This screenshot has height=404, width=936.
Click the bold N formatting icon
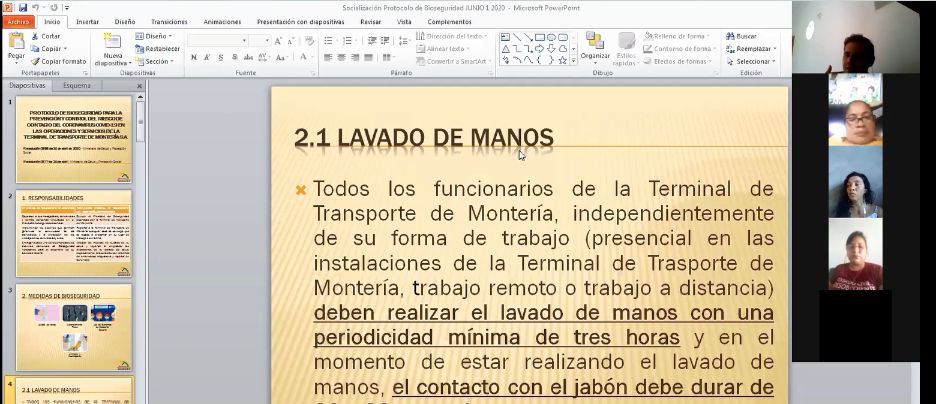point(193,57)
